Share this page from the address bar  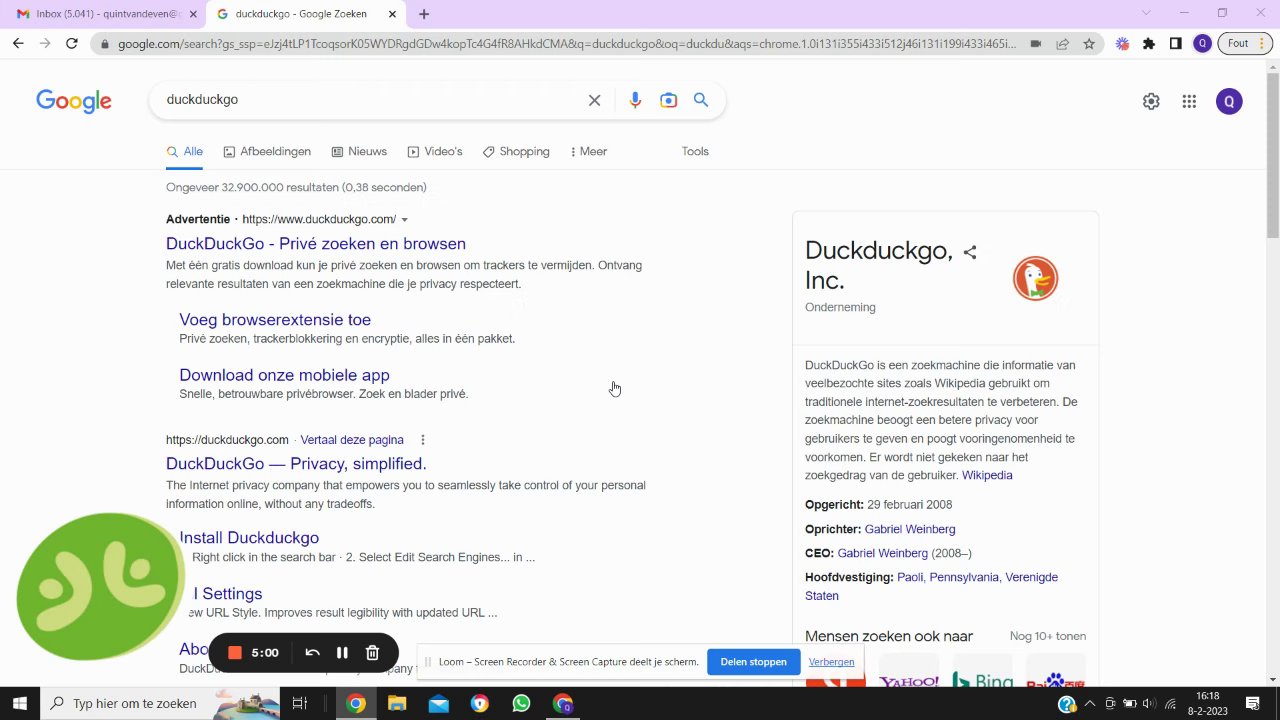pos(1062,43)
